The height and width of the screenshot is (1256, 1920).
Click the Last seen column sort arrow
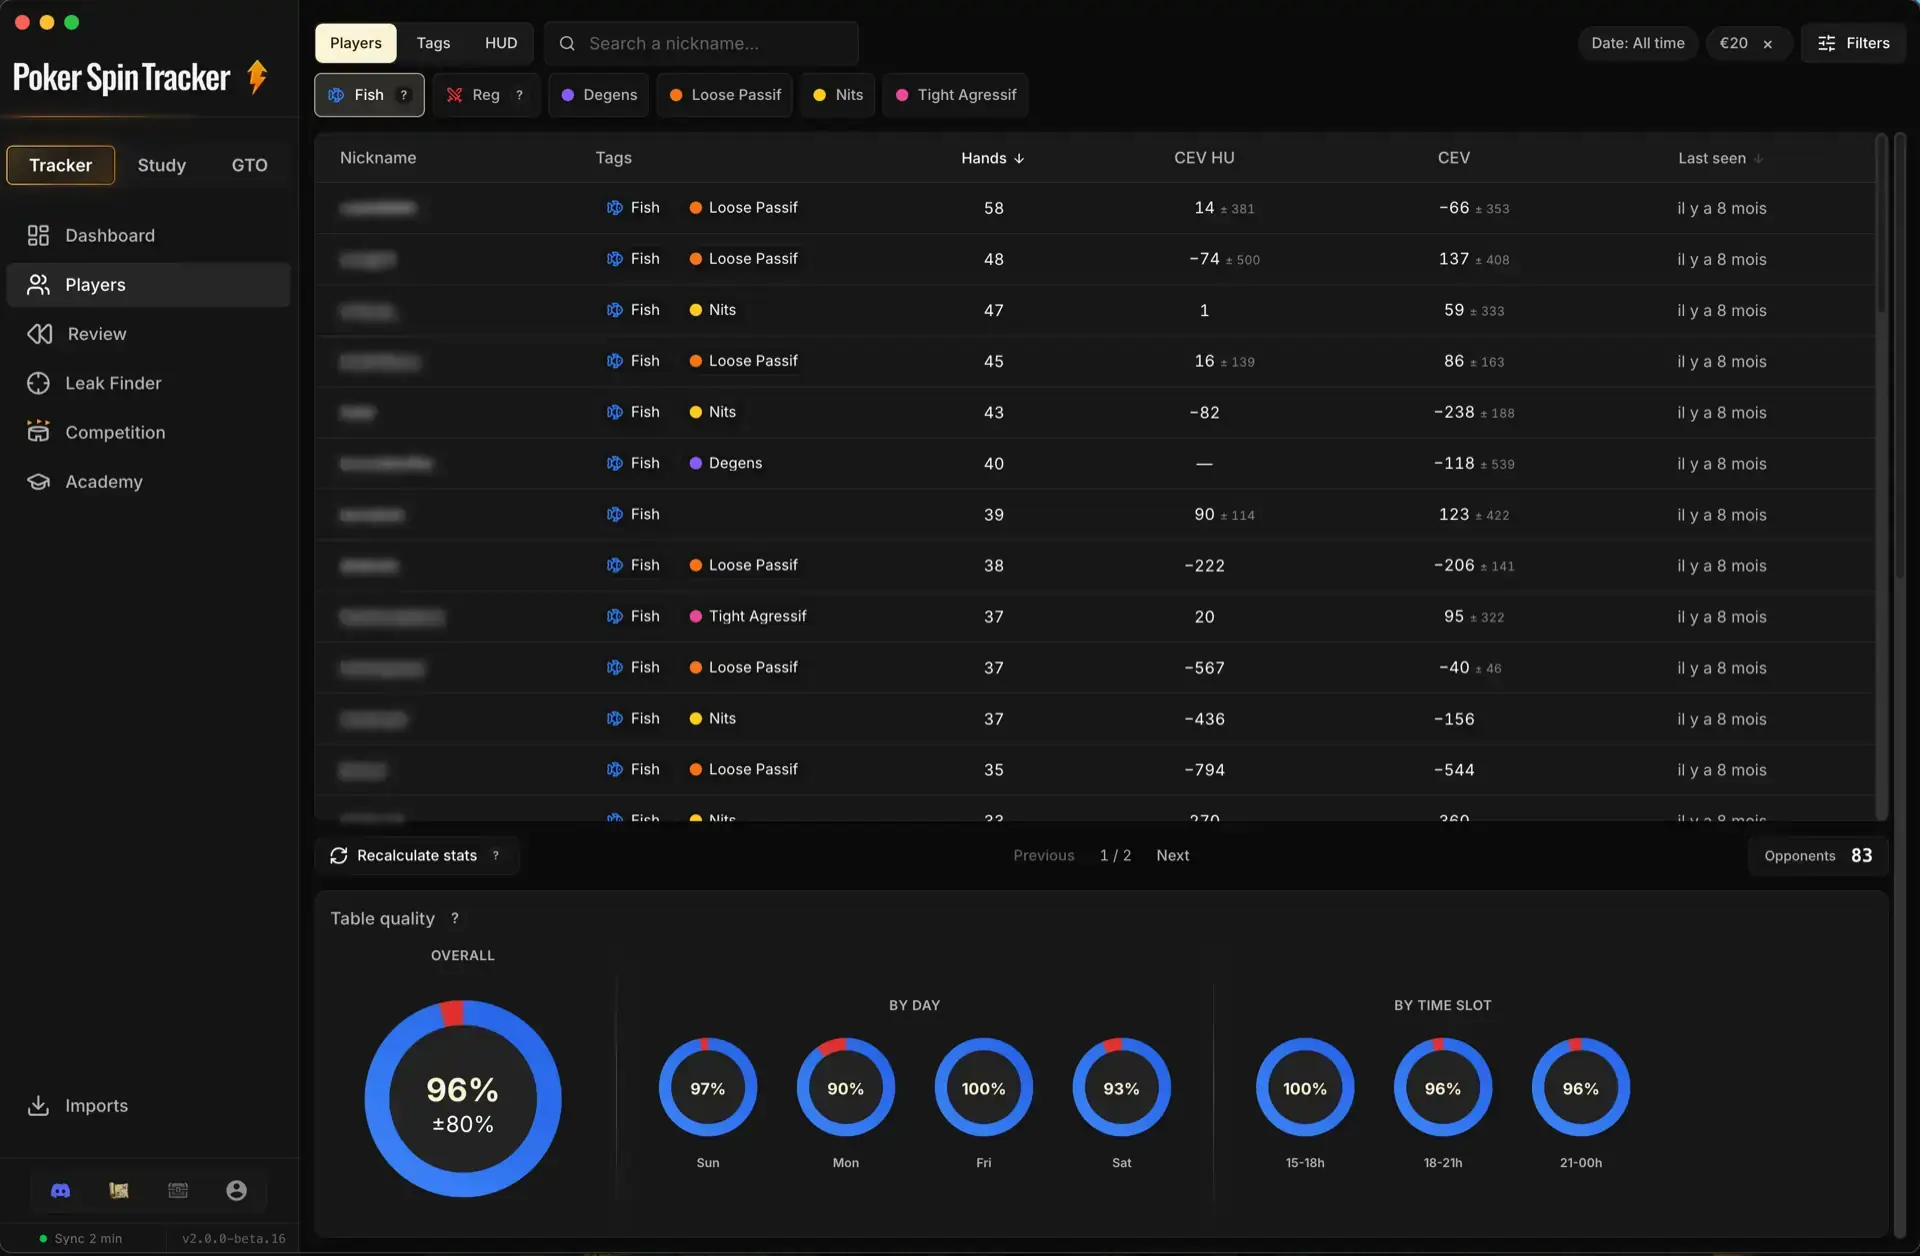1758,158
